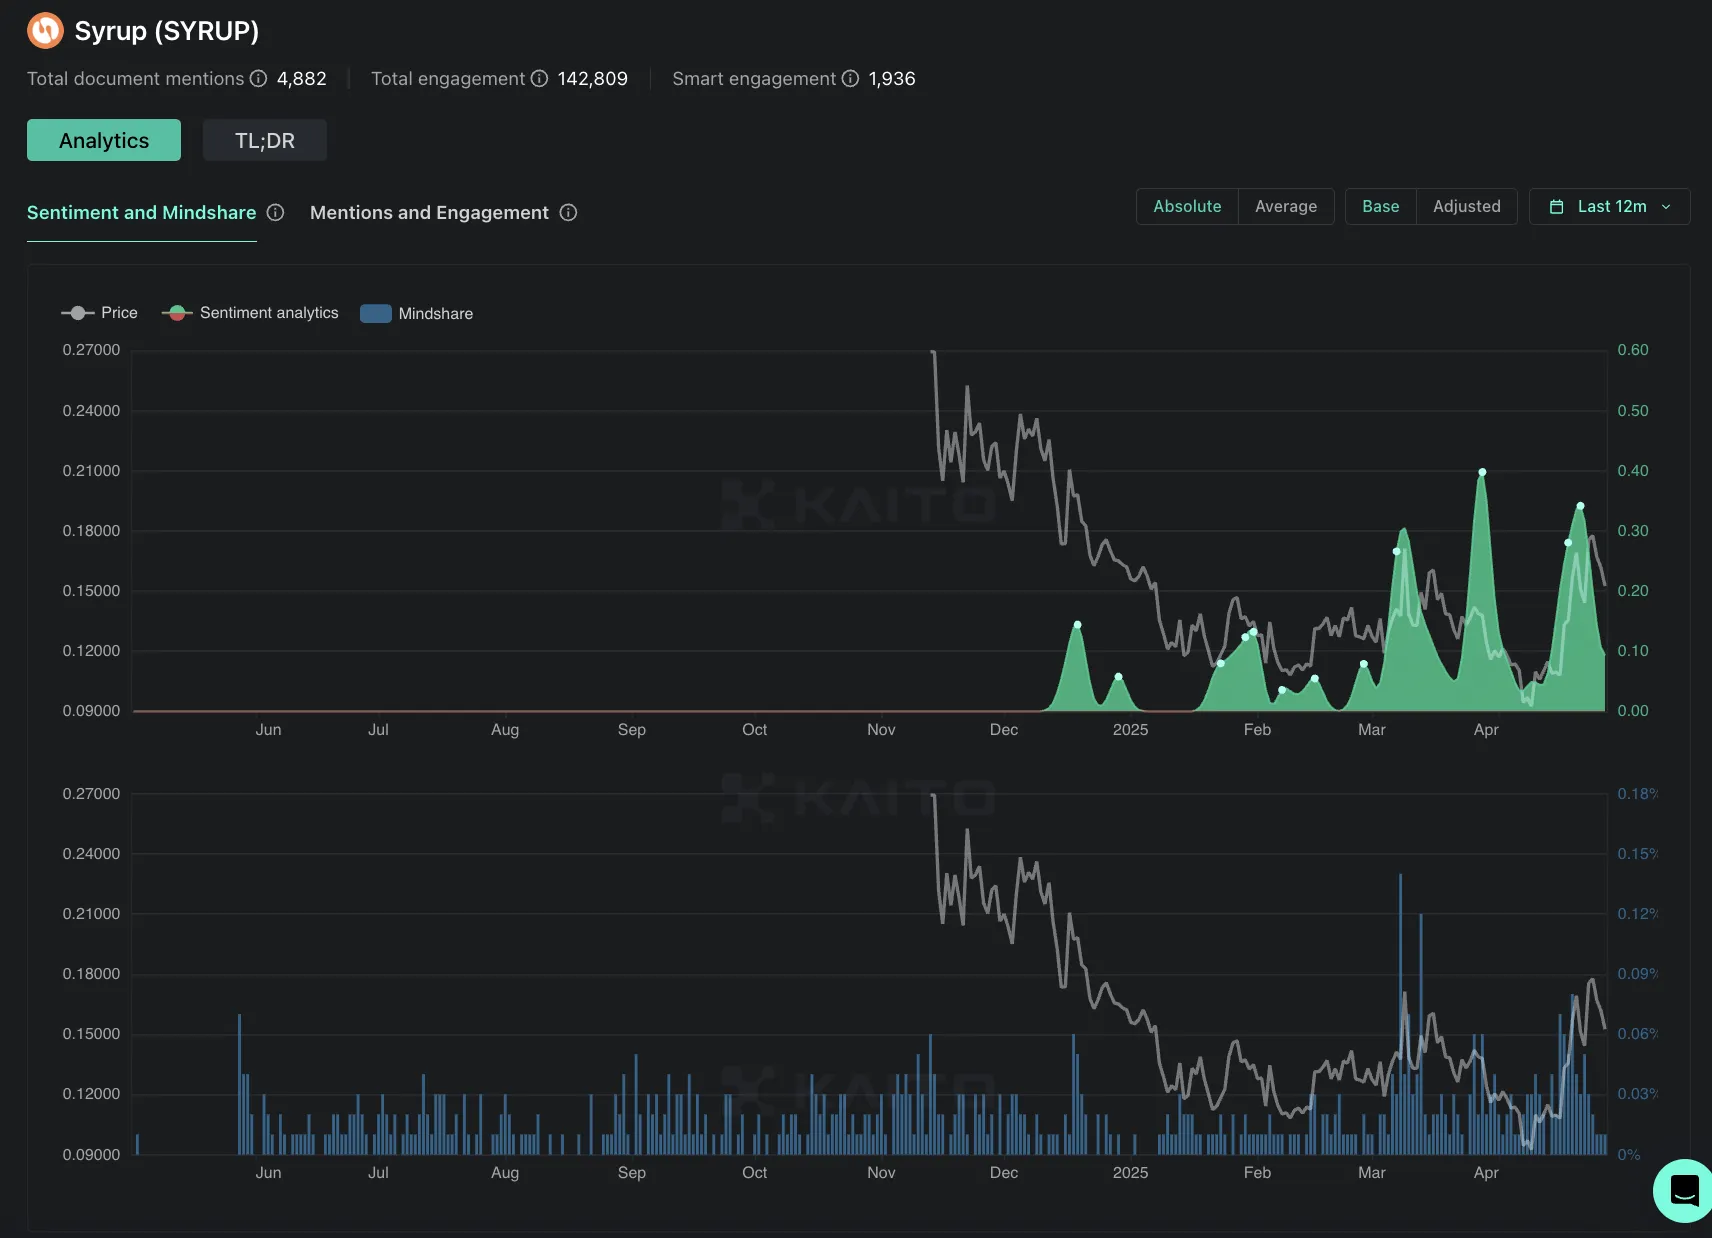
Task: Expand the Last 12m chevron arrow
Action: click(x=1666, y=207)
